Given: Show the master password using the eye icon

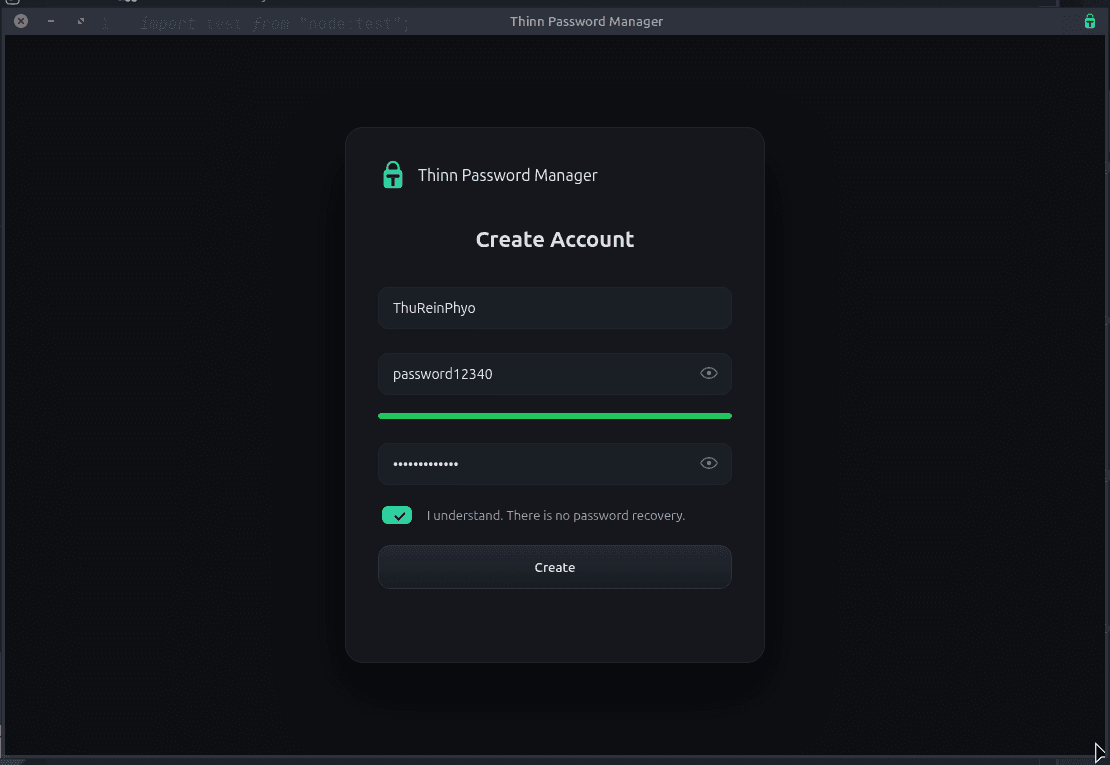Looking at the screenshot, I should click(708, 372).
